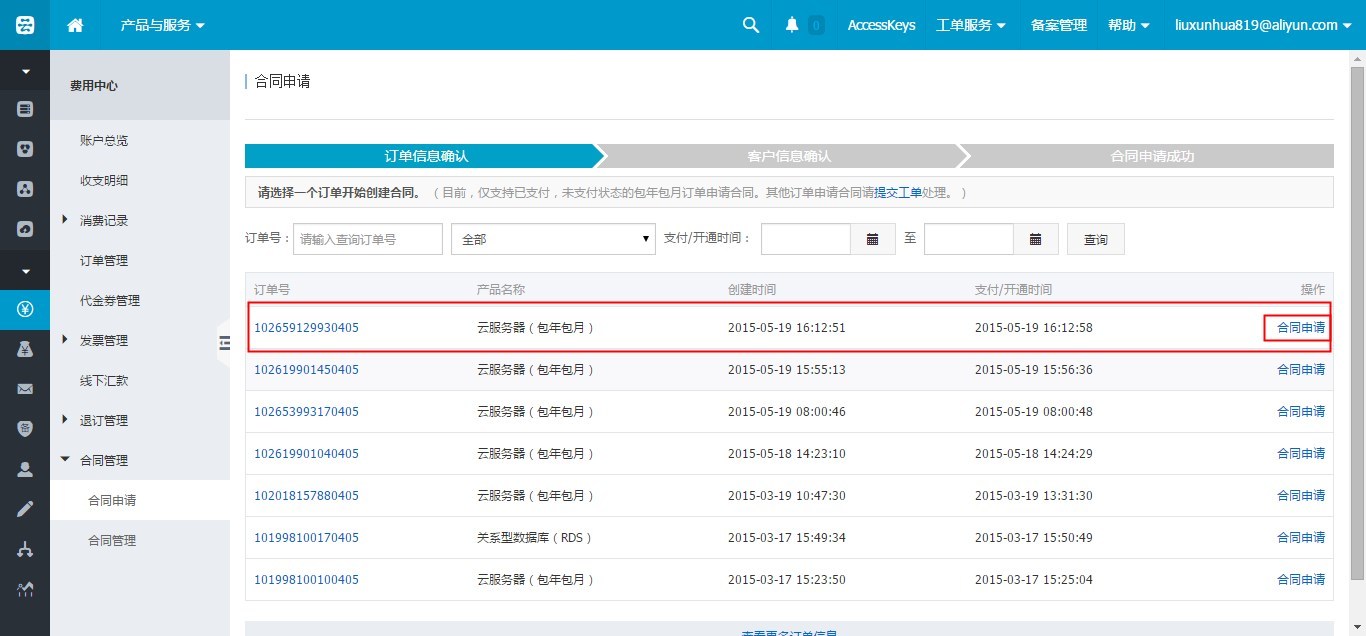Open search via the magnifier icon
This screenshot has height=636, width=1366.
[751, 25]
